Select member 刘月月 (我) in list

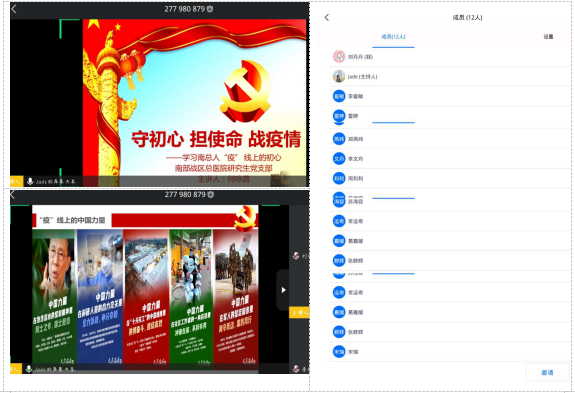coord(450,57)
